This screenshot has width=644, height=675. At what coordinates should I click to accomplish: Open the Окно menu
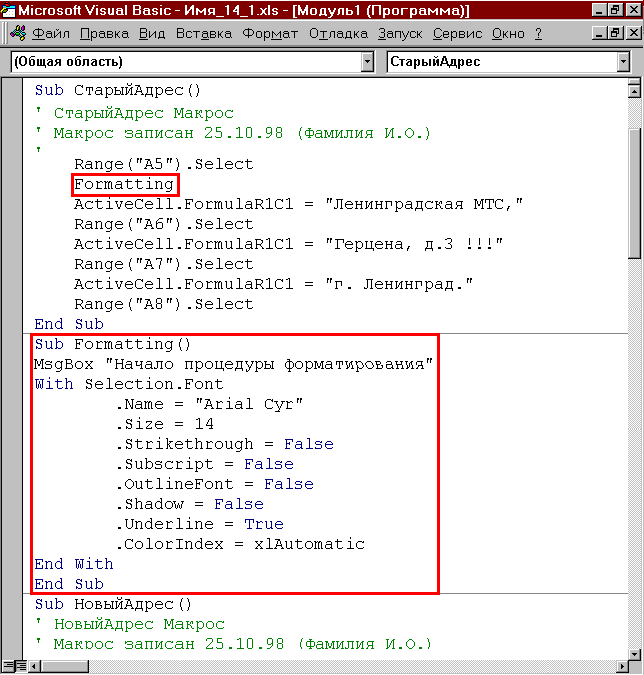tap(508, 34)
